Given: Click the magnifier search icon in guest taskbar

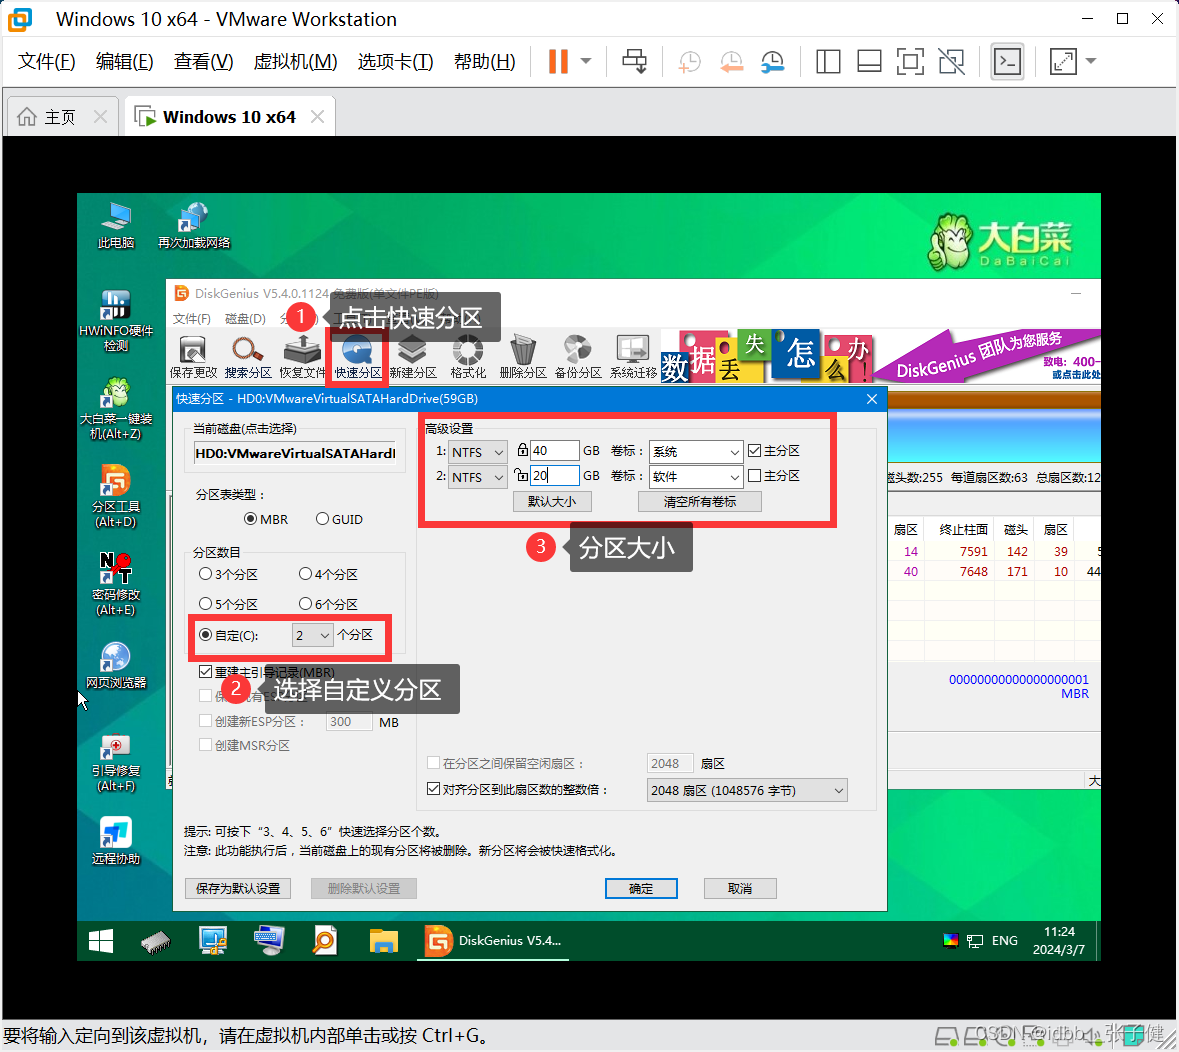Looking at the screenshot, I should [325, 941].
